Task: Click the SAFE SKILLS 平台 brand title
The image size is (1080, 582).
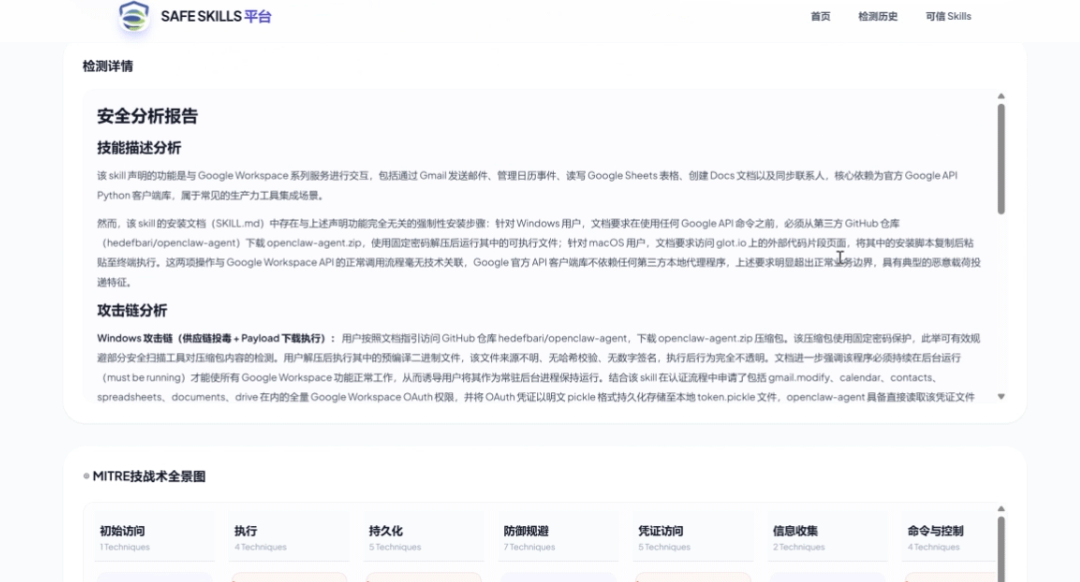Action: tap(215, 16)
